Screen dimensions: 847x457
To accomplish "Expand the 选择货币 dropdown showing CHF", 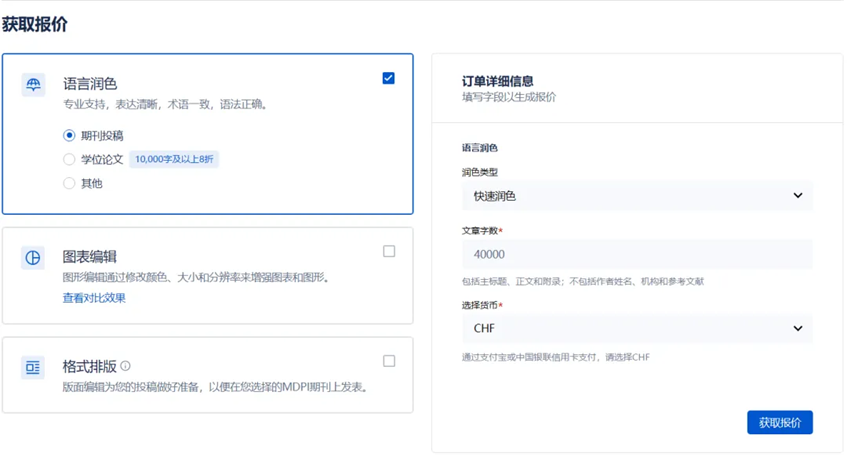I will click(x=637, y=328).
